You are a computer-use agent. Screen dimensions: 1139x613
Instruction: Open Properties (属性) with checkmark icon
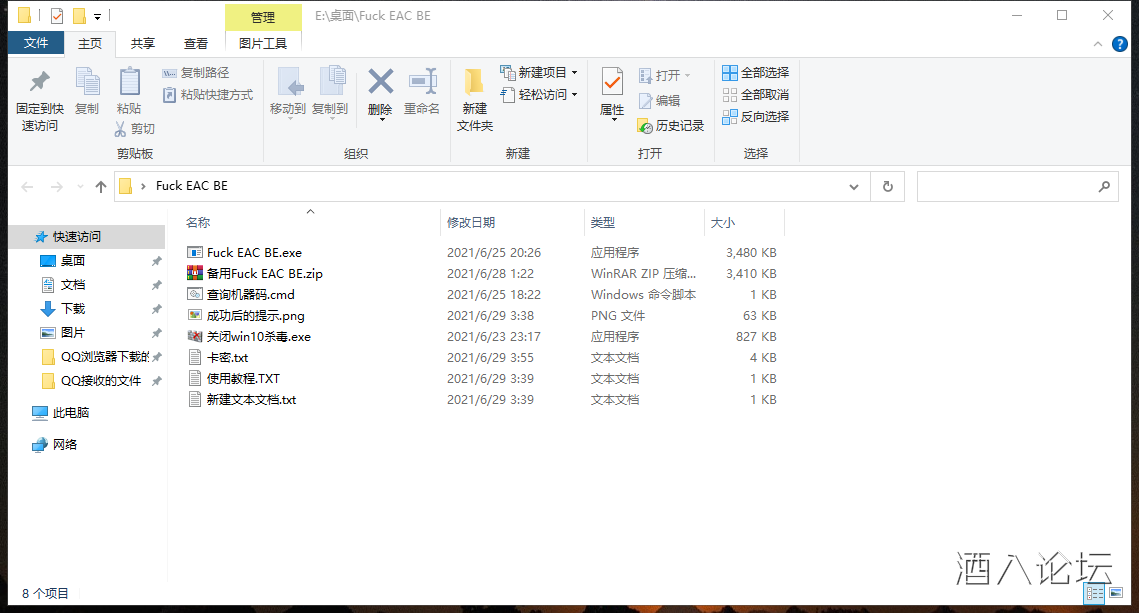pos(612,82)
